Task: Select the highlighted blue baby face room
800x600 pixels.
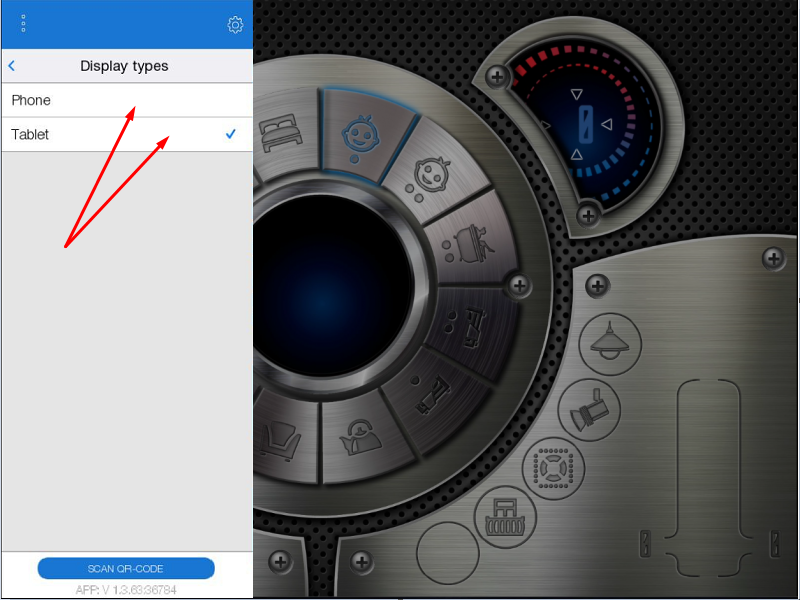Action: pos(357,130)
